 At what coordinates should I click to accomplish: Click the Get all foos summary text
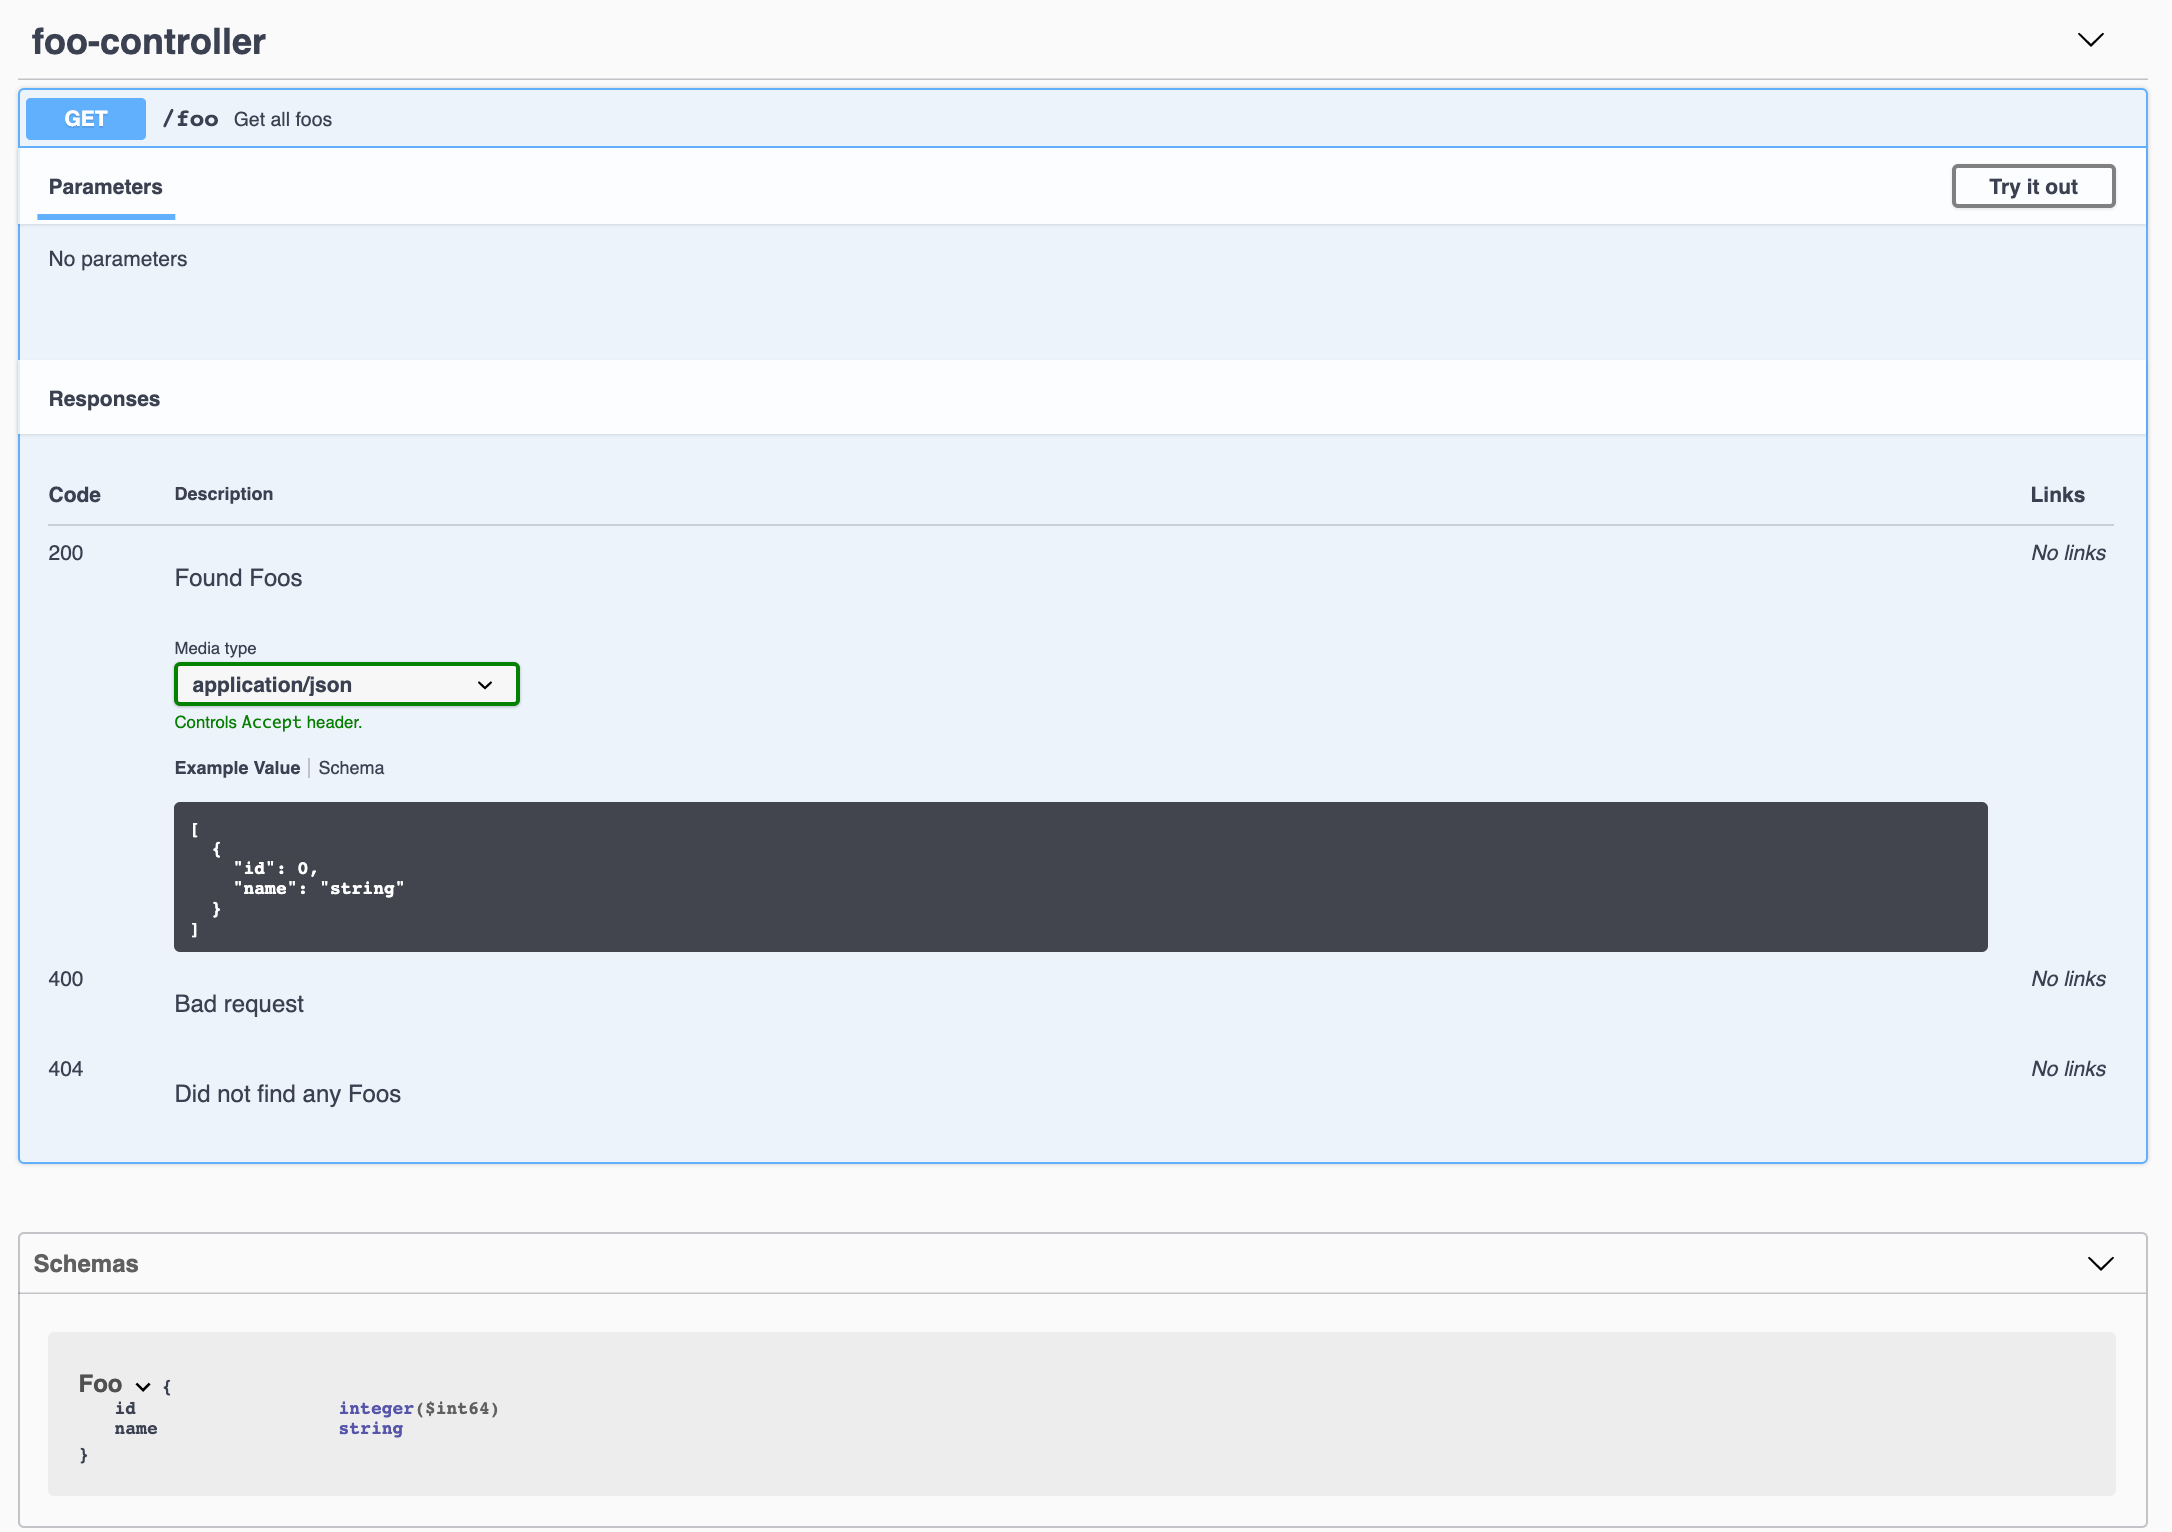[283, 119]
